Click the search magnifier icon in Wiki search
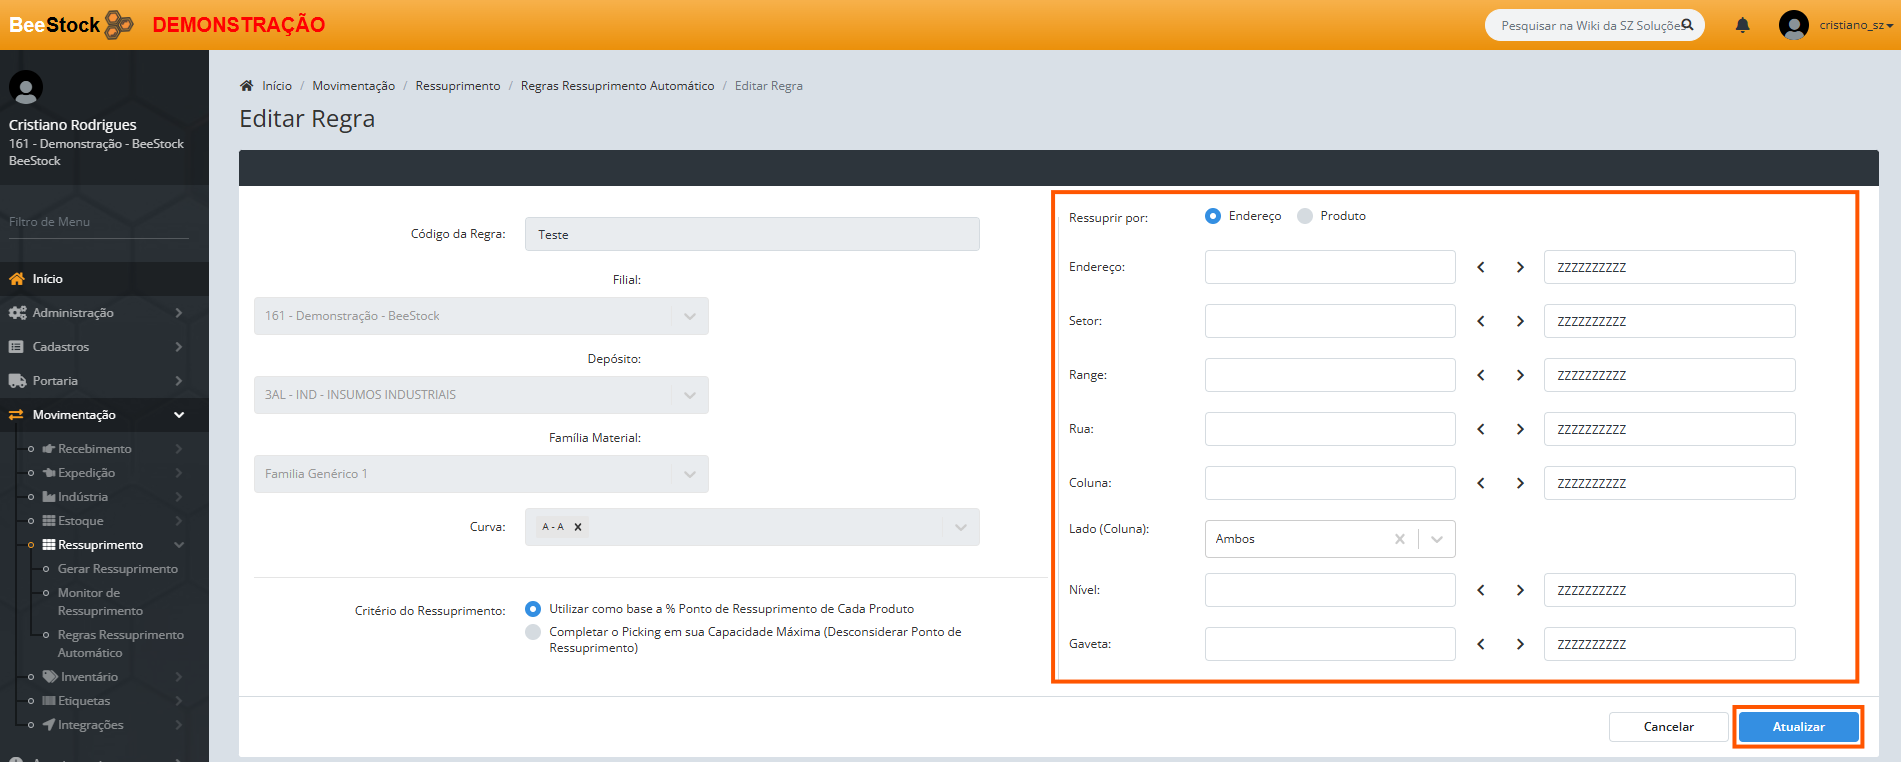This screenshot has height=762, width=1901. pyautogui.click(x=1687, y=25)
